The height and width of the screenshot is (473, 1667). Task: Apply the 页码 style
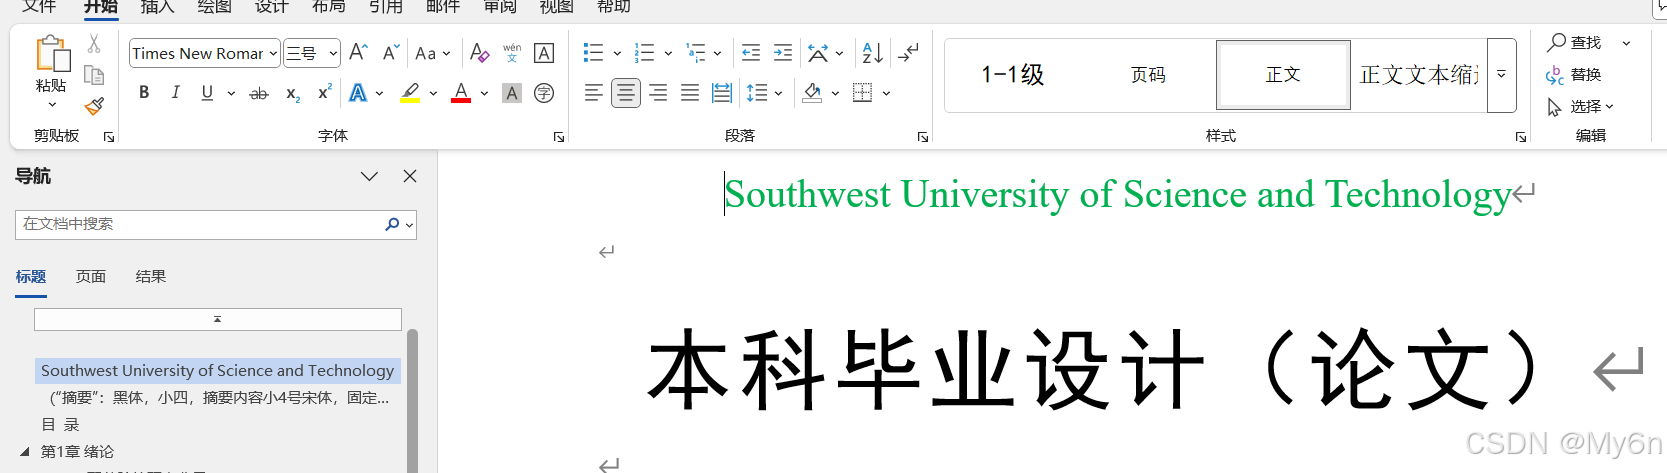pos(1148,75)
